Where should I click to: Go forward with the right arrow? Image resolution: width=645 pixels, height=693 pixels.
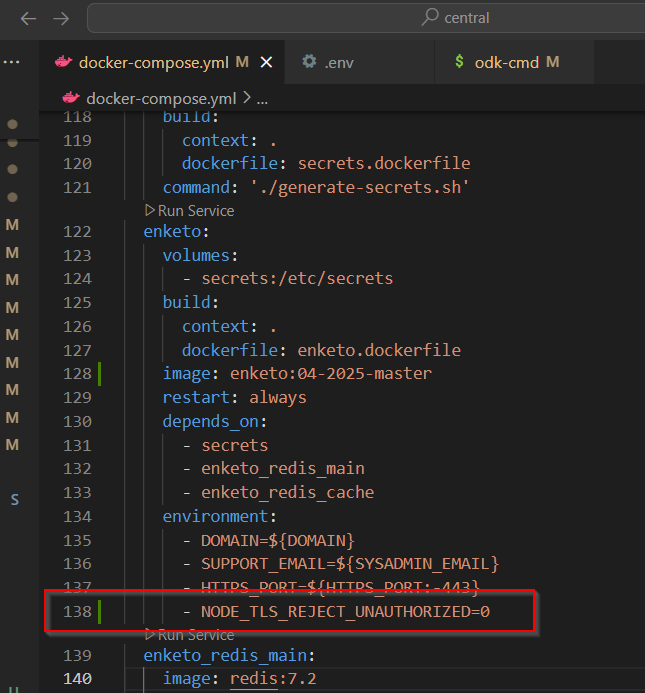pos(61,19)
